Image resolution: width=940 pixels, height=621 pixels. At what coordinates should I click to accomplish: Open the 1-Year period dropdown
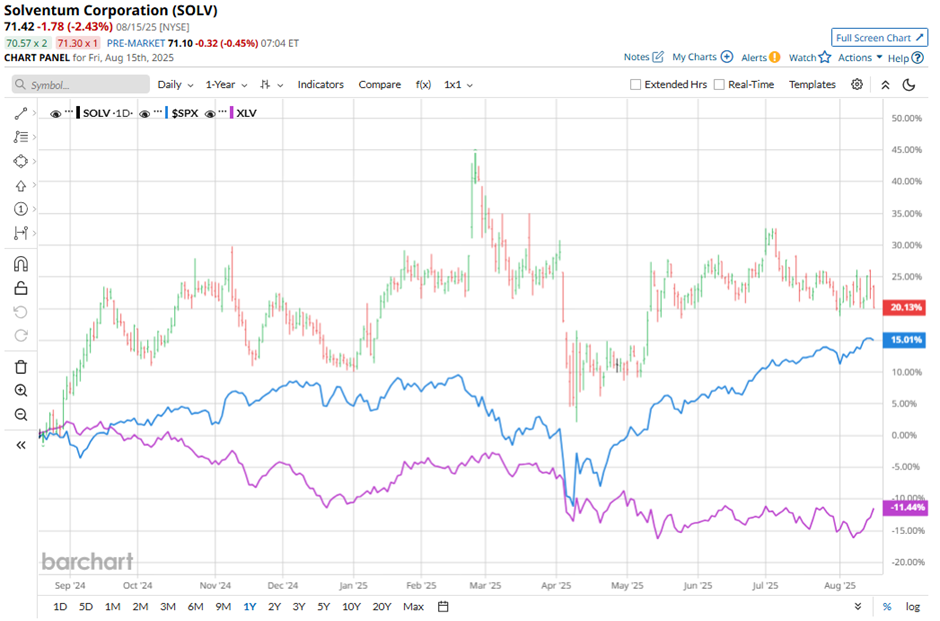click(x=226, y=85)
